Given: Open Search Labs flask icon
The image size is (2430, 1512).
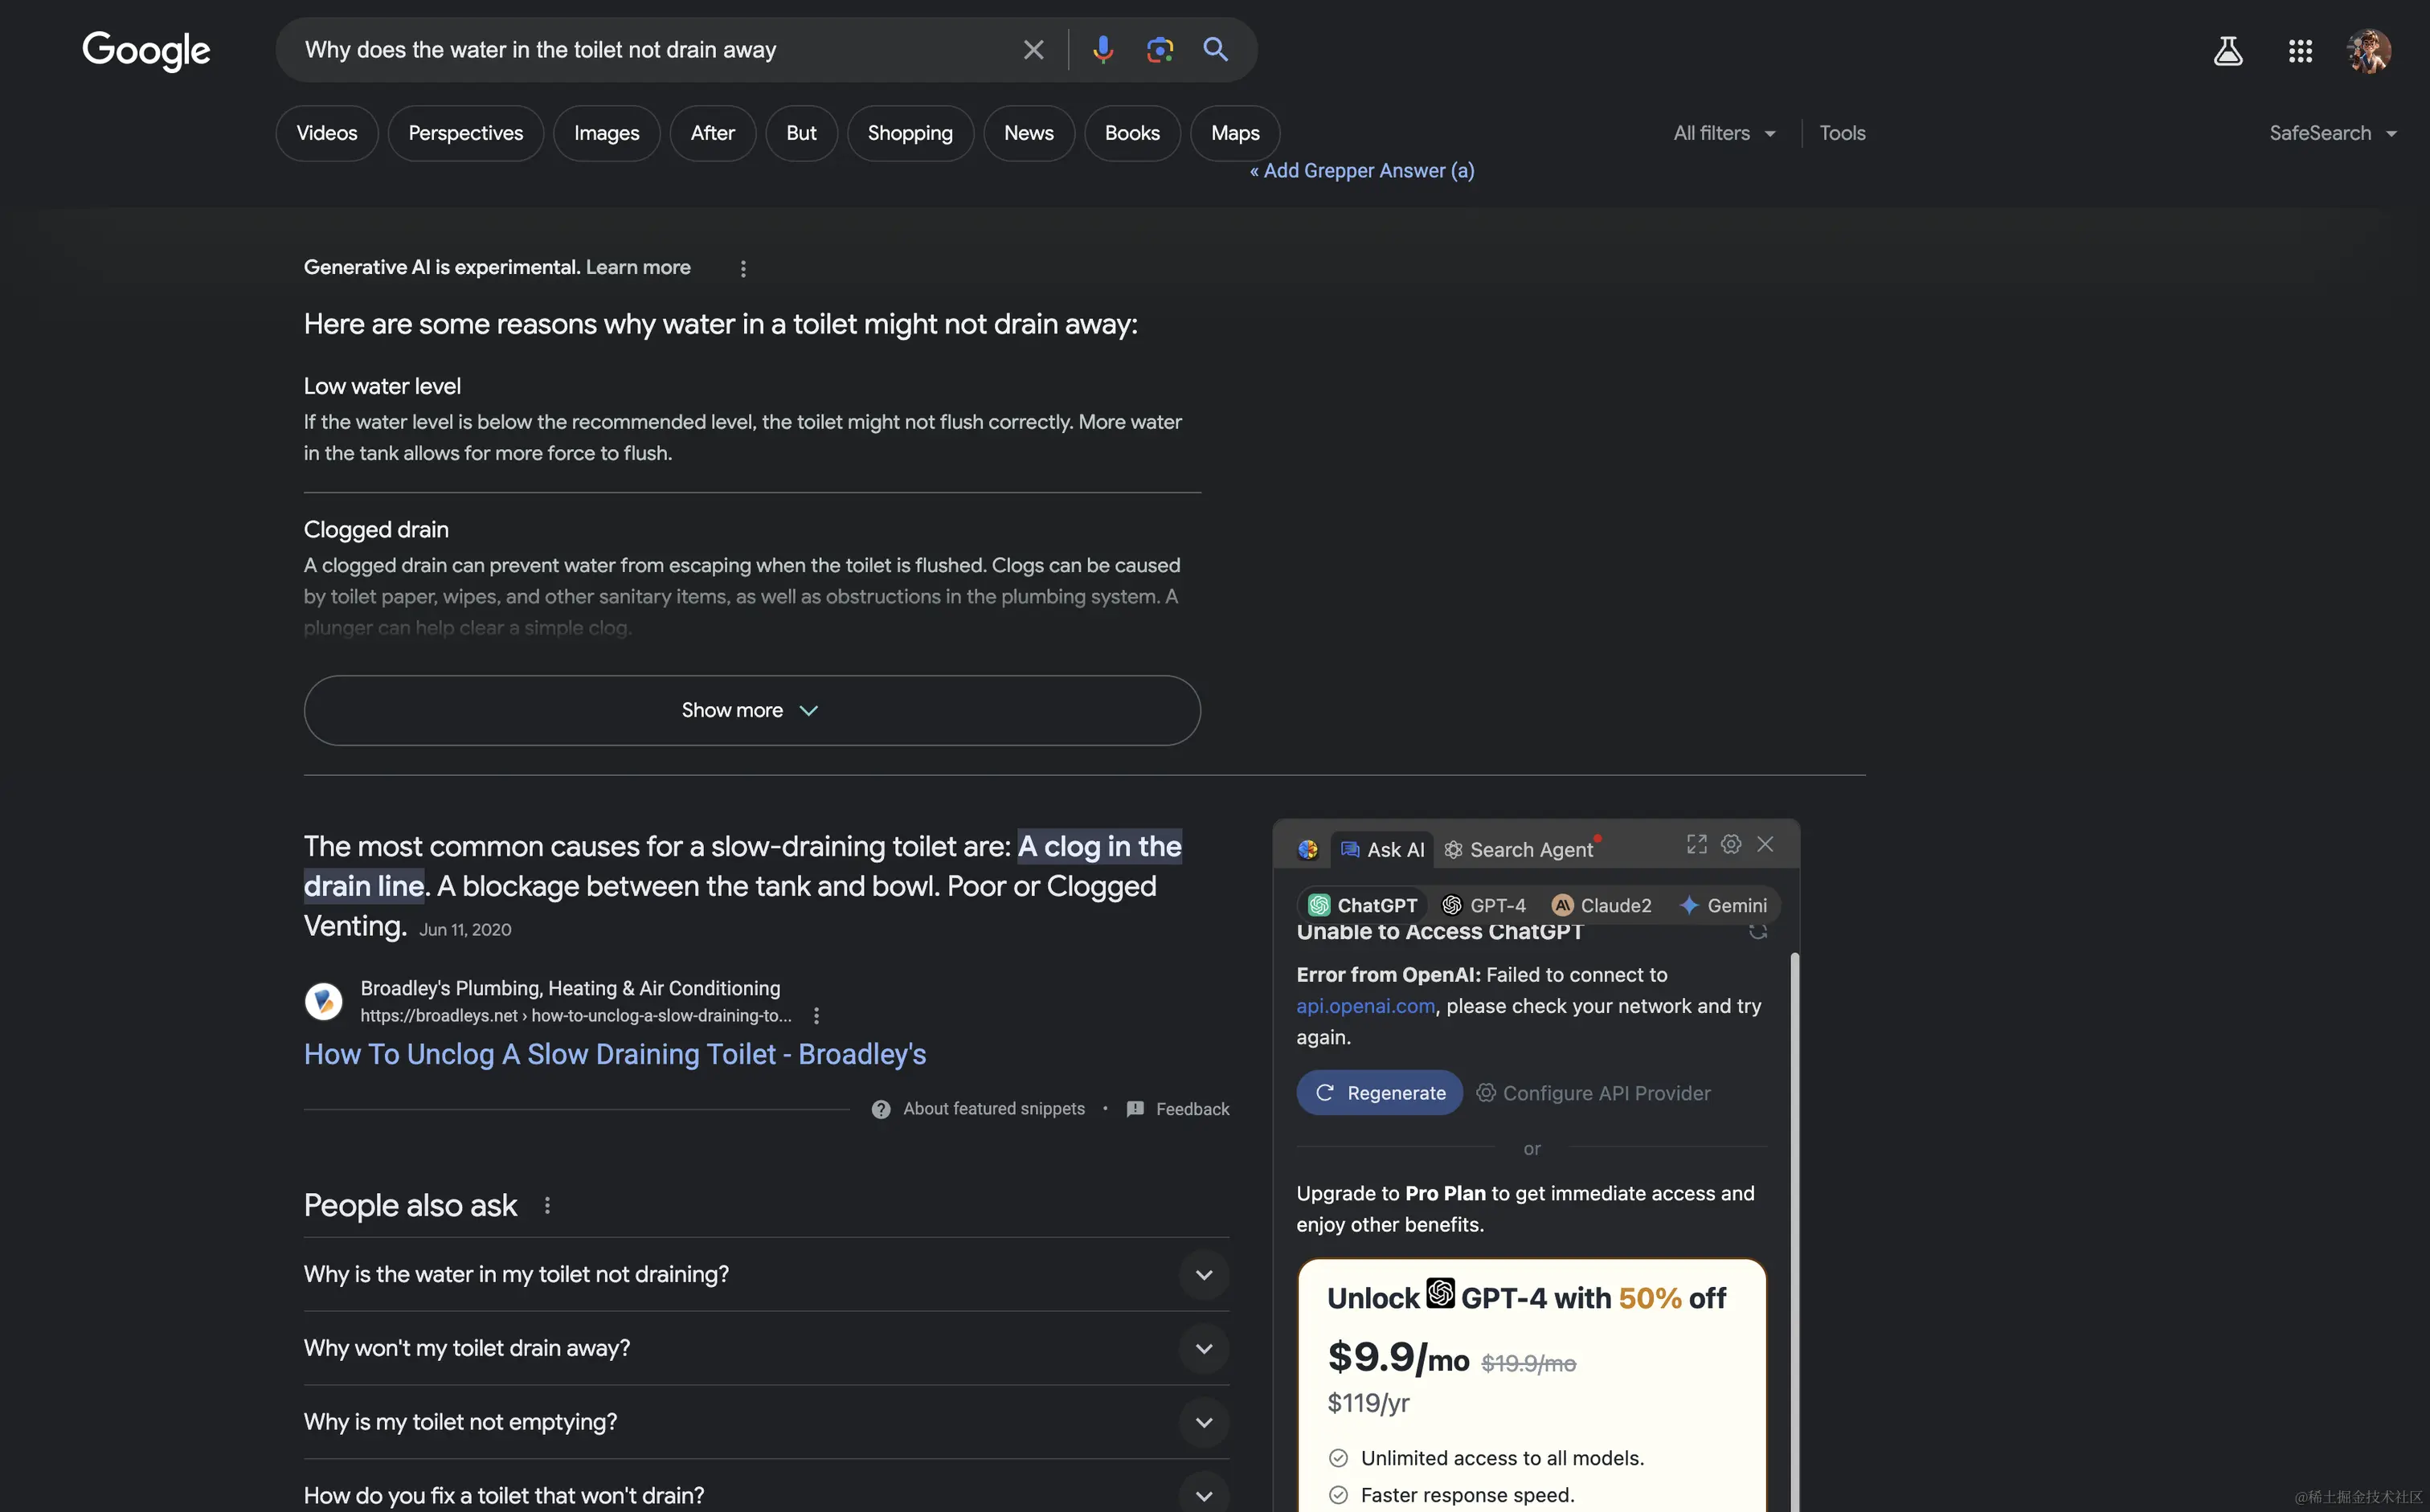Looking at the screenshot, I should click(x=2227, y=50).
